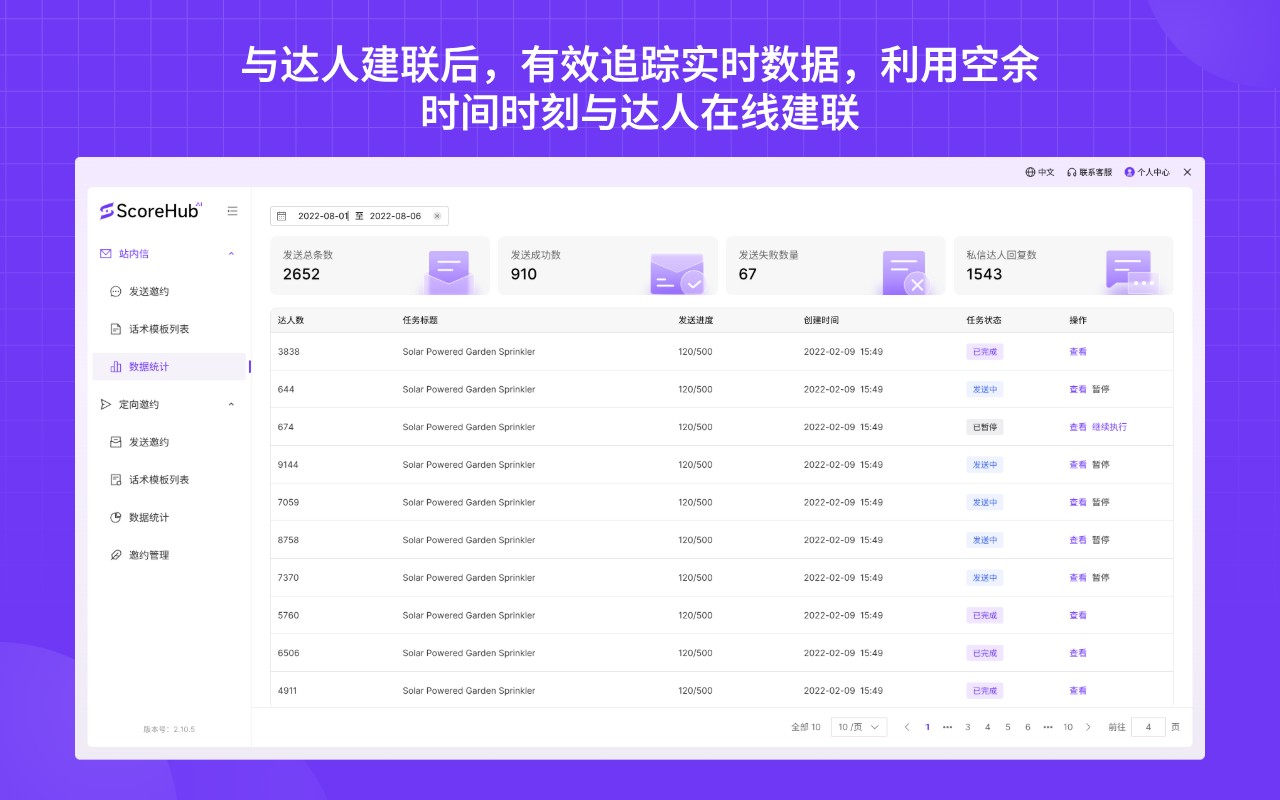Click the globe language icon

click(x=1030, y=172)
